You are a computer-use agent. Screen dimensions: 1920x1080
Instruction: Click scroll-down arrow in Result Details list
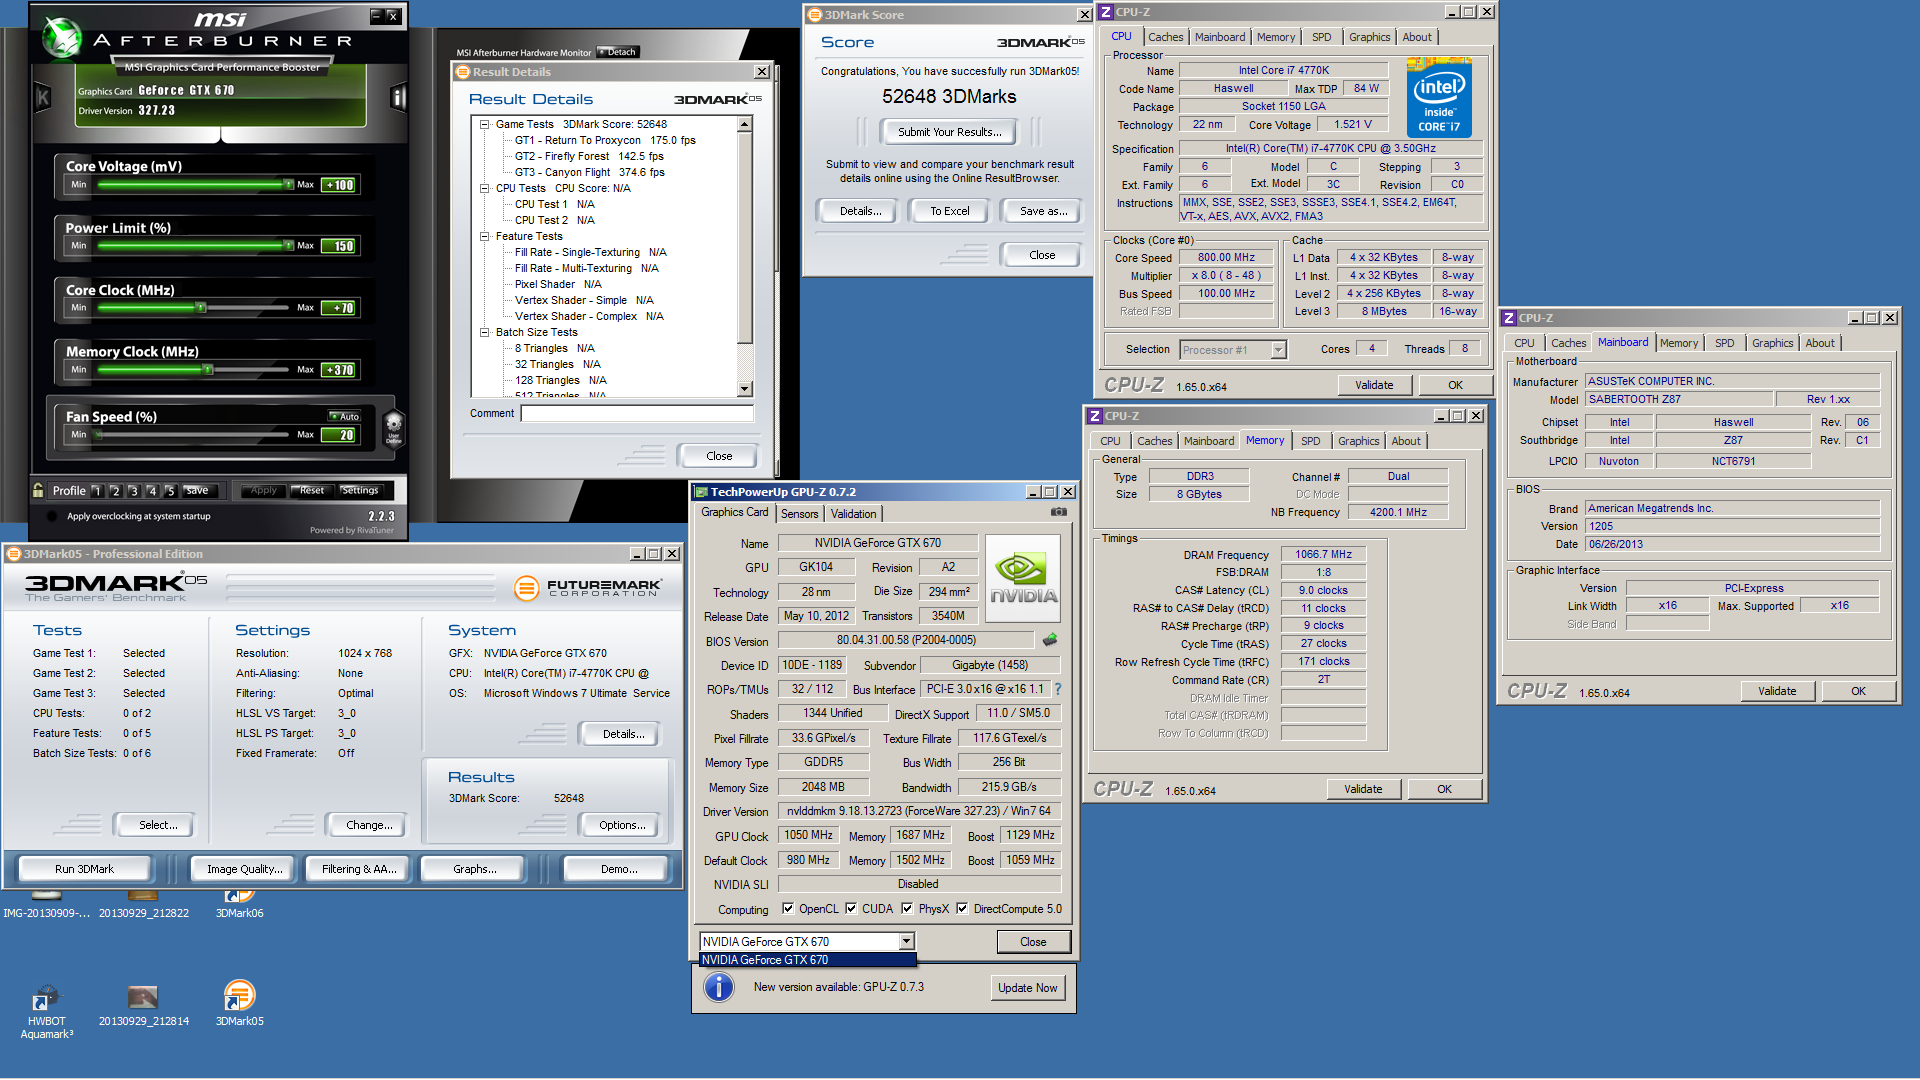pos(745,389)
